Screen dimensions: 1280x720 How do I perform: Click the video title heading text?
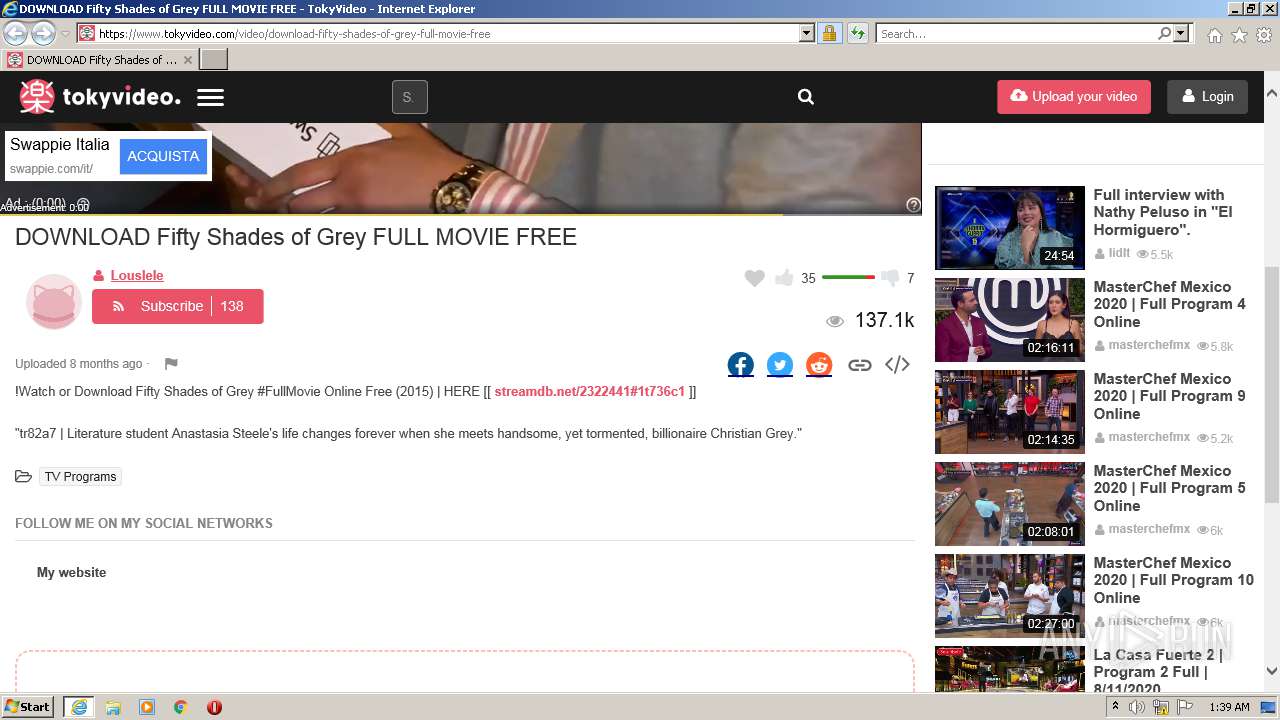pos(296,237)
